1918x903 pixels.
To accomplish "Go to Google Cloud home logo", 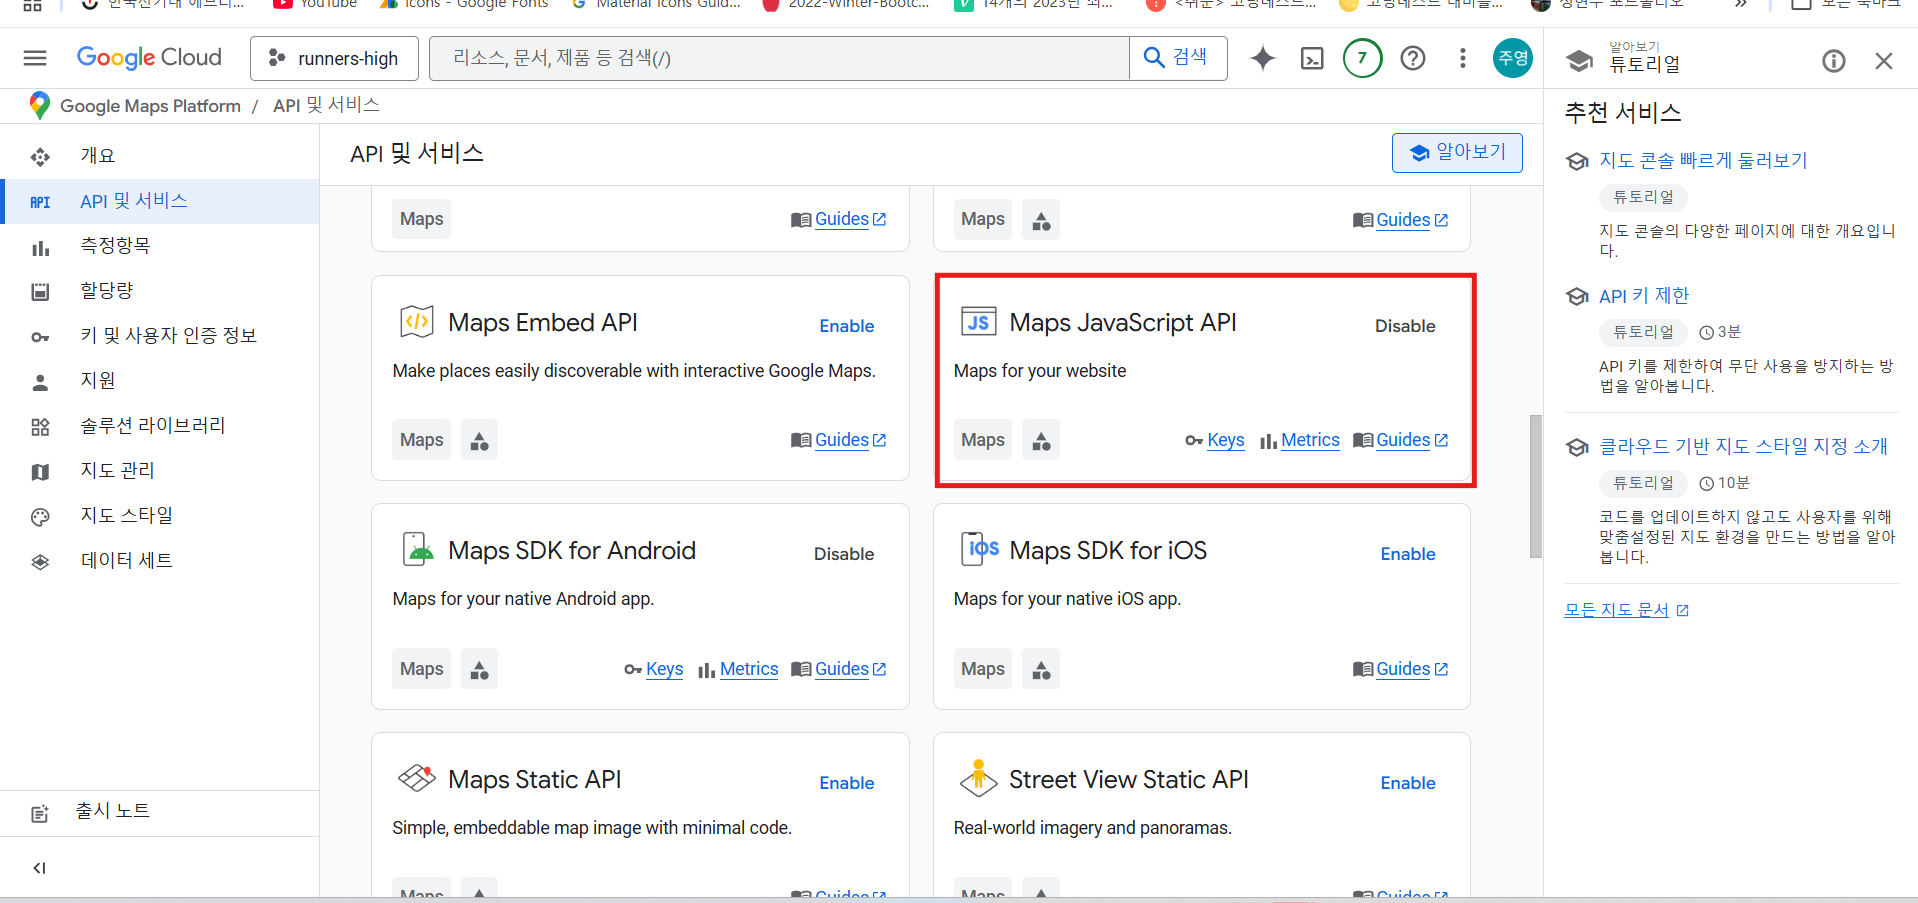I will 149,58.
